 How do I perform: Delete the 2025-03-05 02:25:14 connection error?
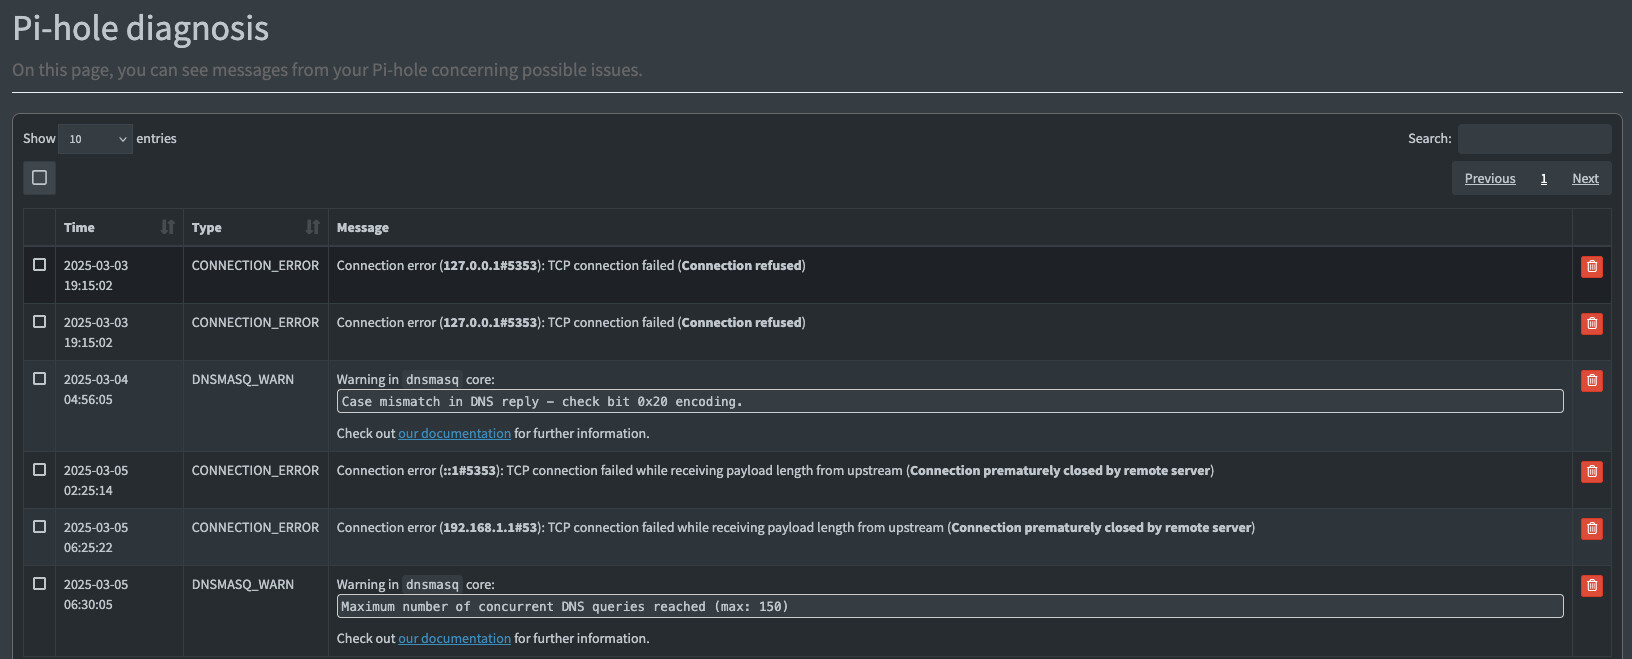coord(1591,471)
